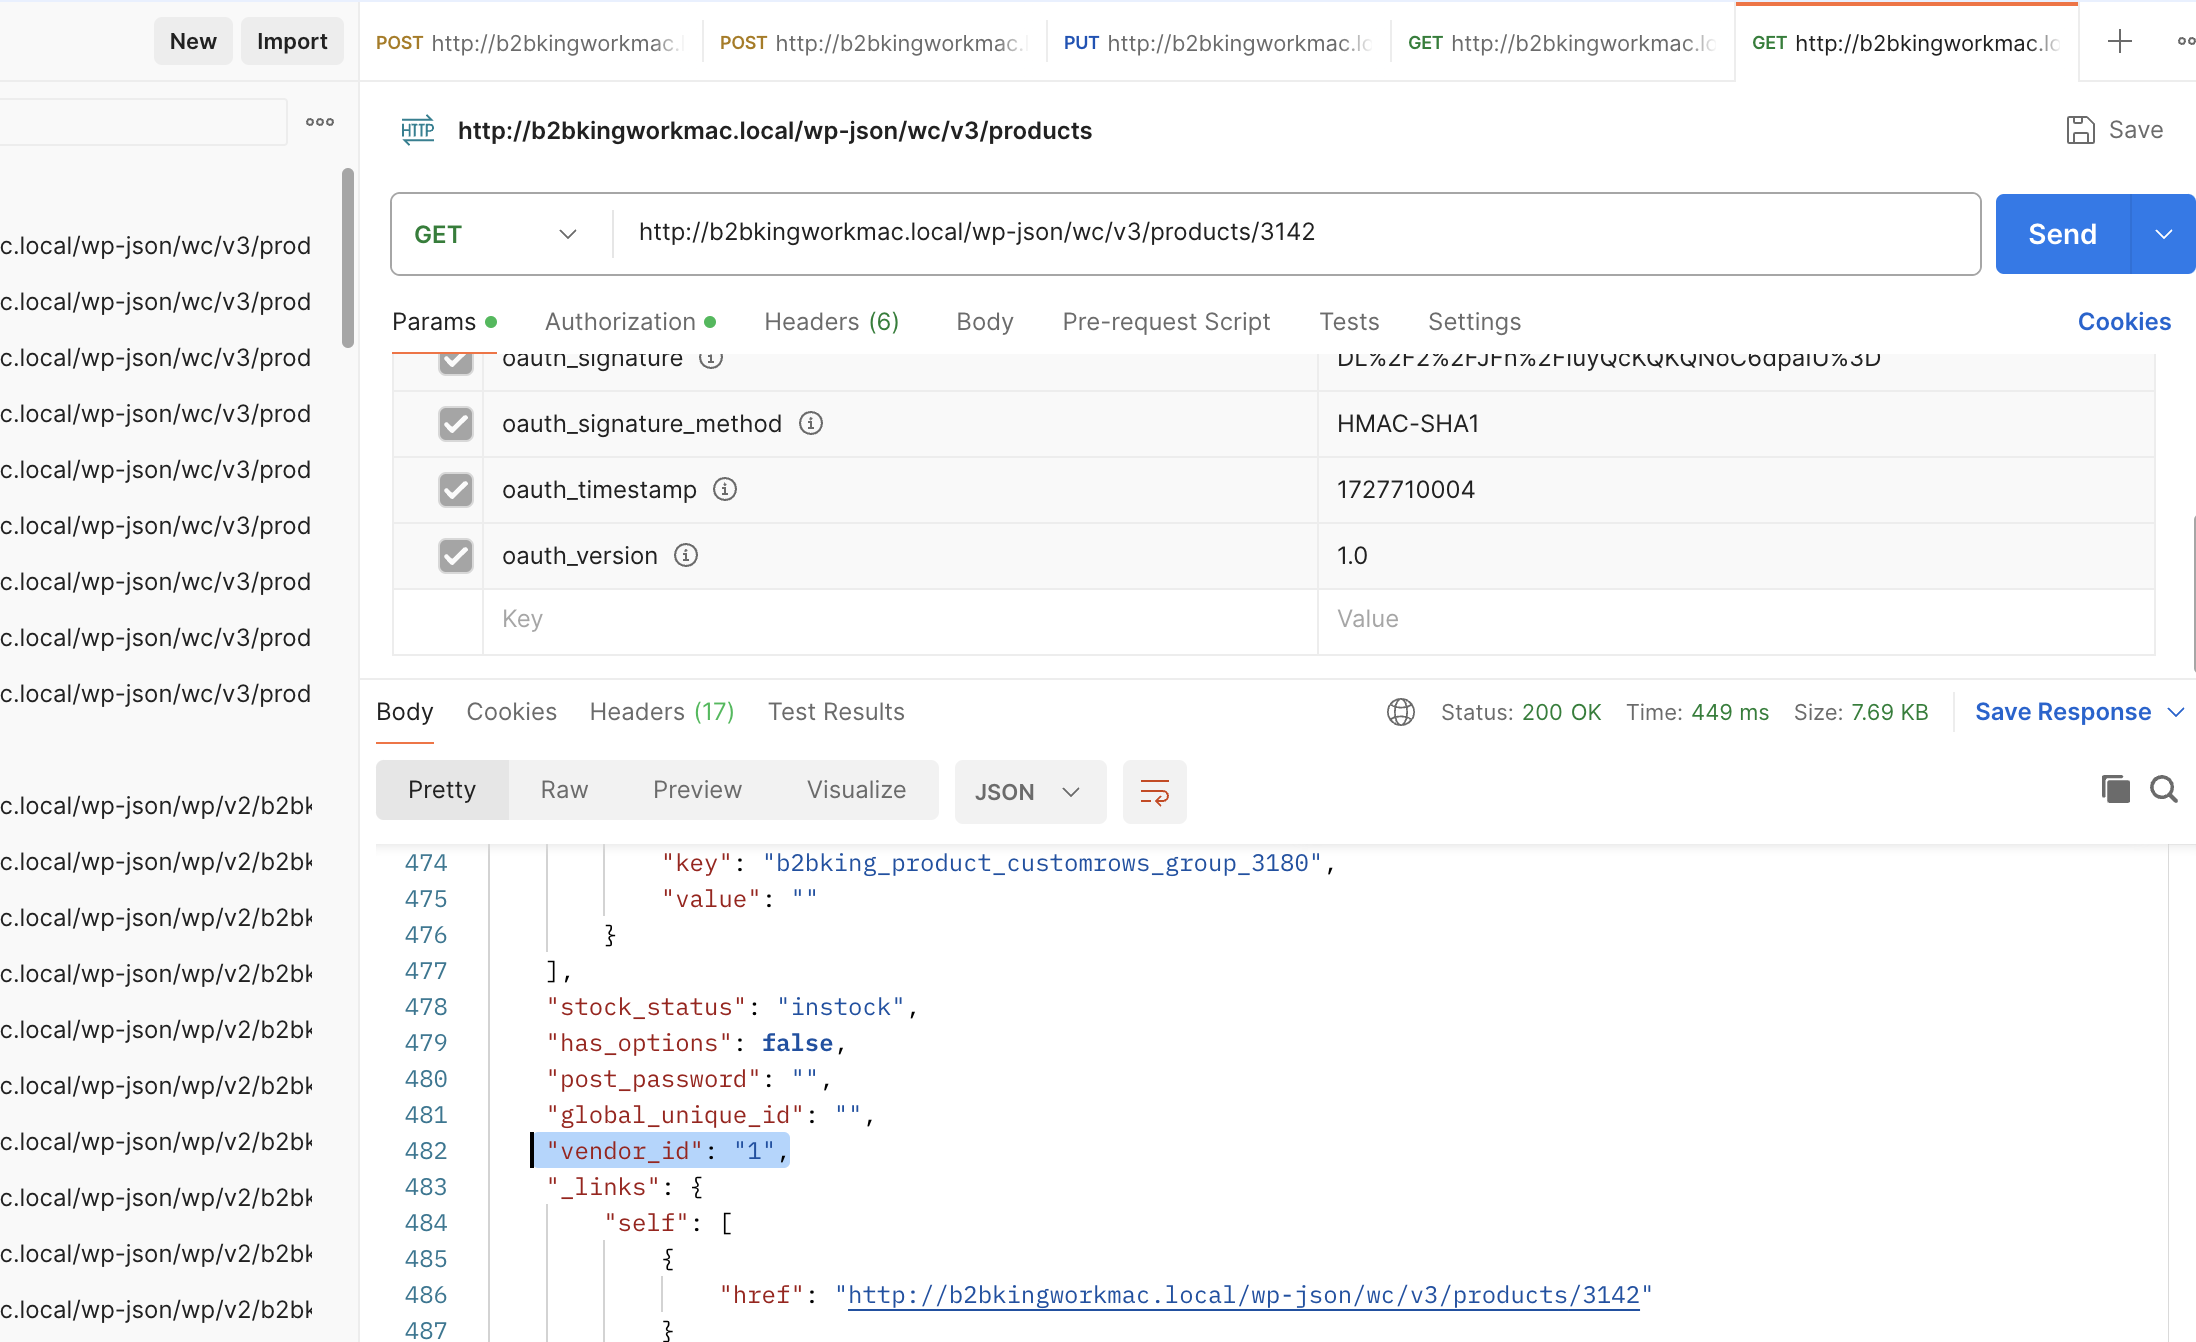
Task: Click the Import button
Action: click(292, 42)
